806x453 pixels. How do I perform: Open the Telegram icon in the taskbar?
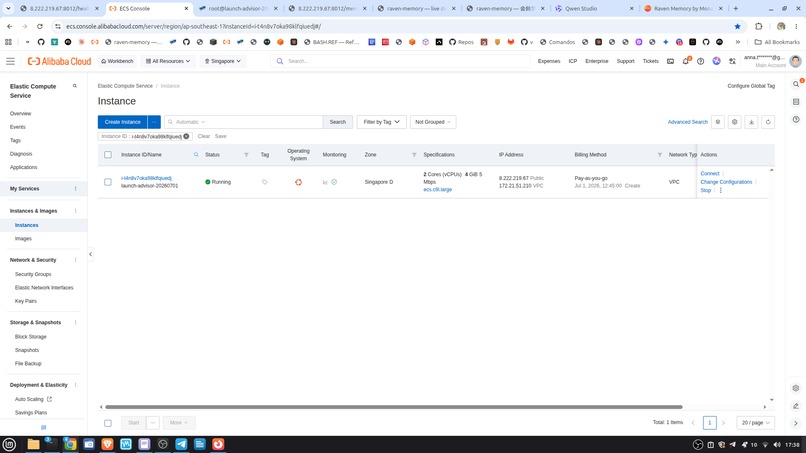point(181,444)
